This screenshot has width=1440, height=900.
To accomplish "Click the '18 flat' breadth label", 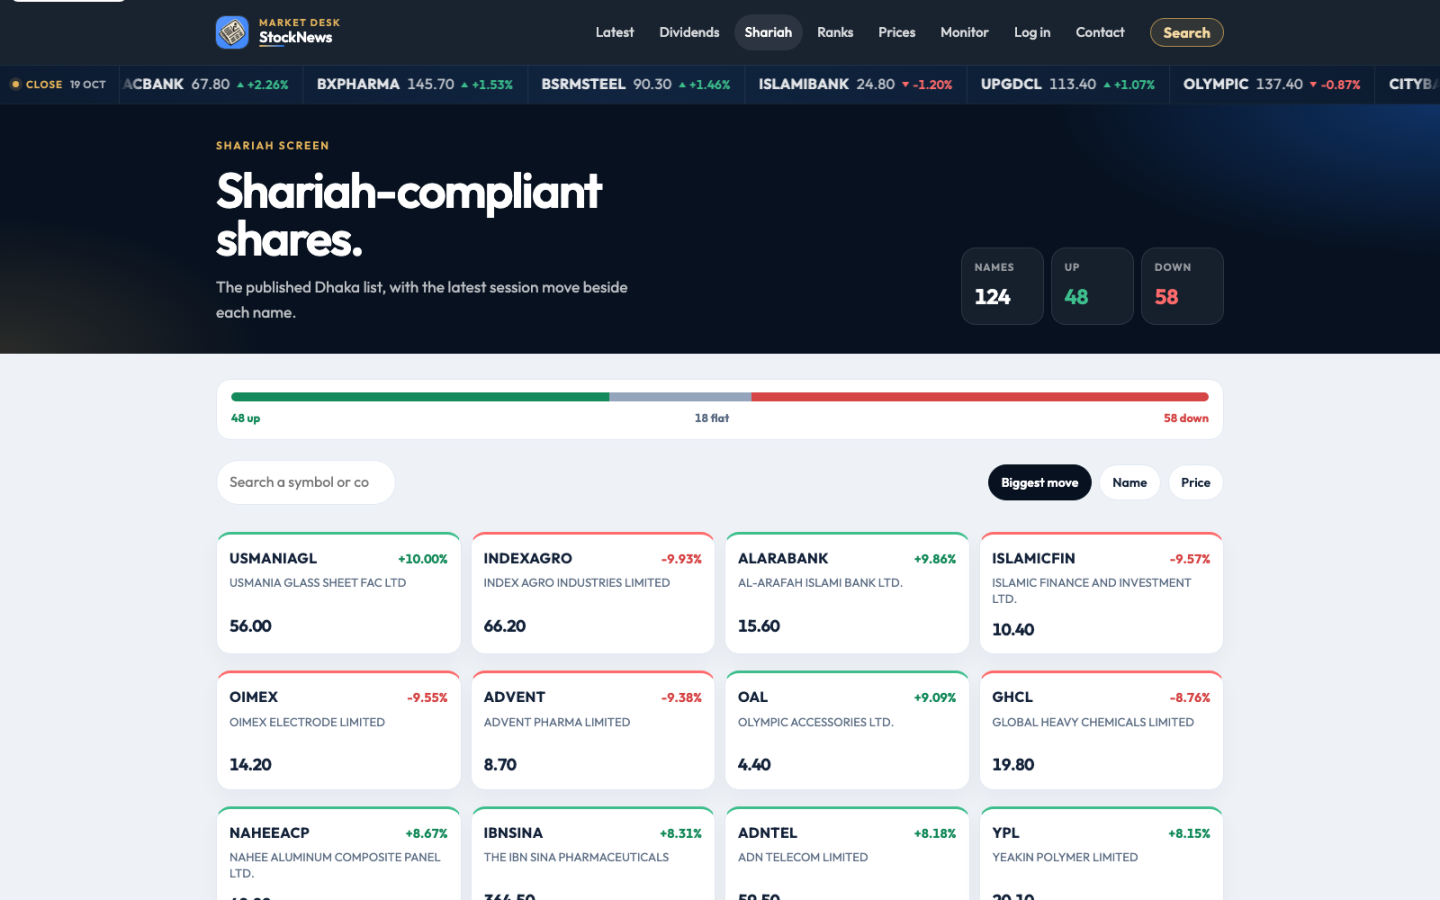I will tap(711, 418).
